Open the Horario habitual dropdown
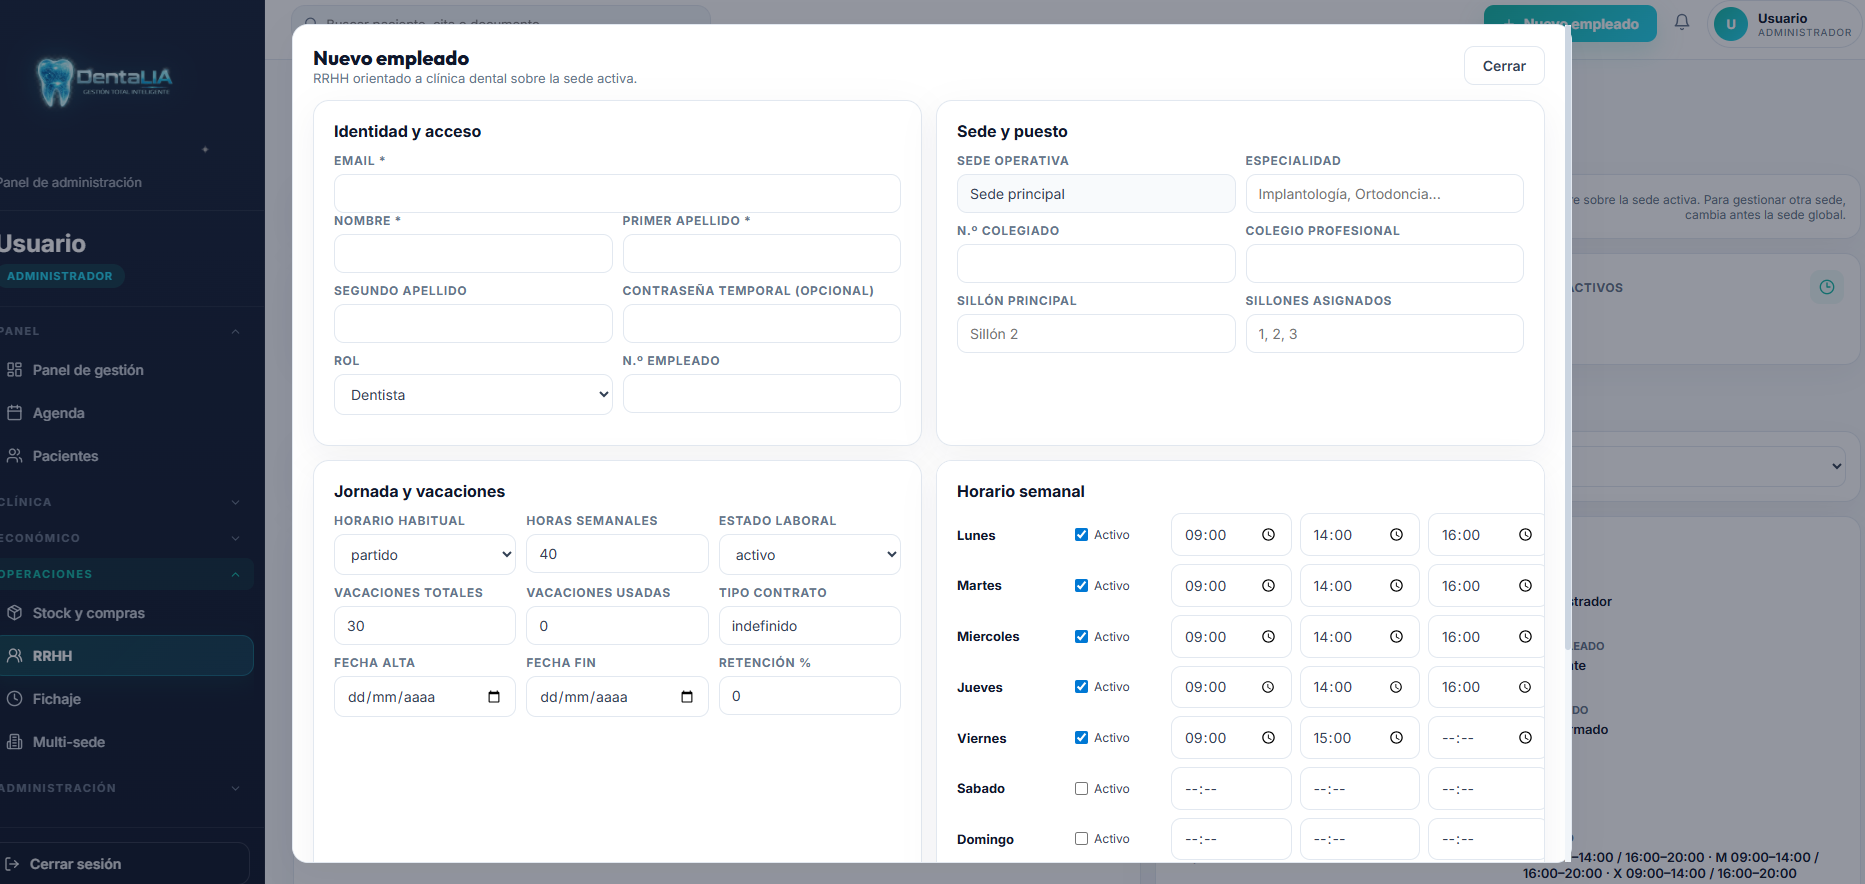1865x884 pixels. 424,555
